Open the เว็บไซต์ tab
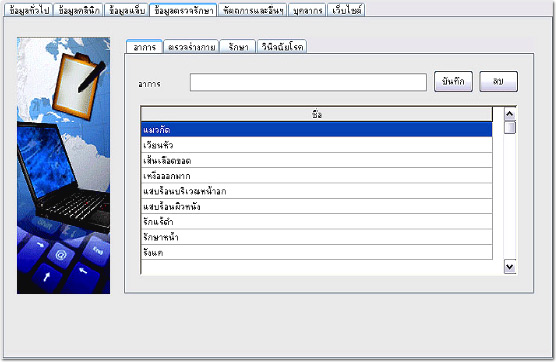 pyautogui.click(x=346, y=10)
